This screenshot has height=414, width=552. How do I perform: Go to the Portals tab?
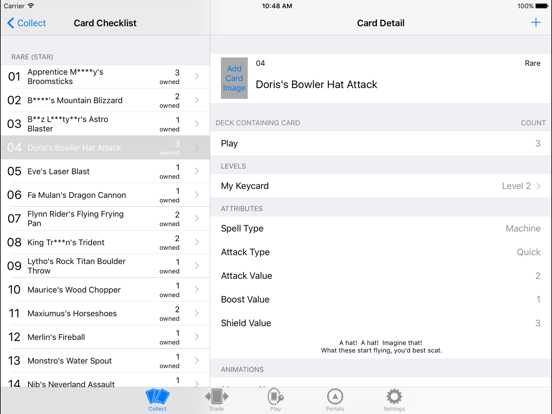(335, 399)
